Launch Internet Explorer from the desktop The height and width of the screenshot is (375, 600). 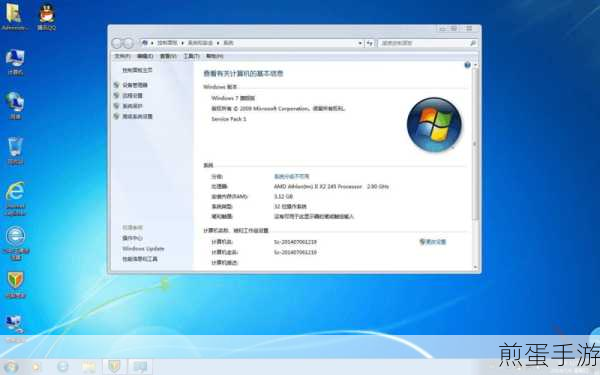(15, 198)
